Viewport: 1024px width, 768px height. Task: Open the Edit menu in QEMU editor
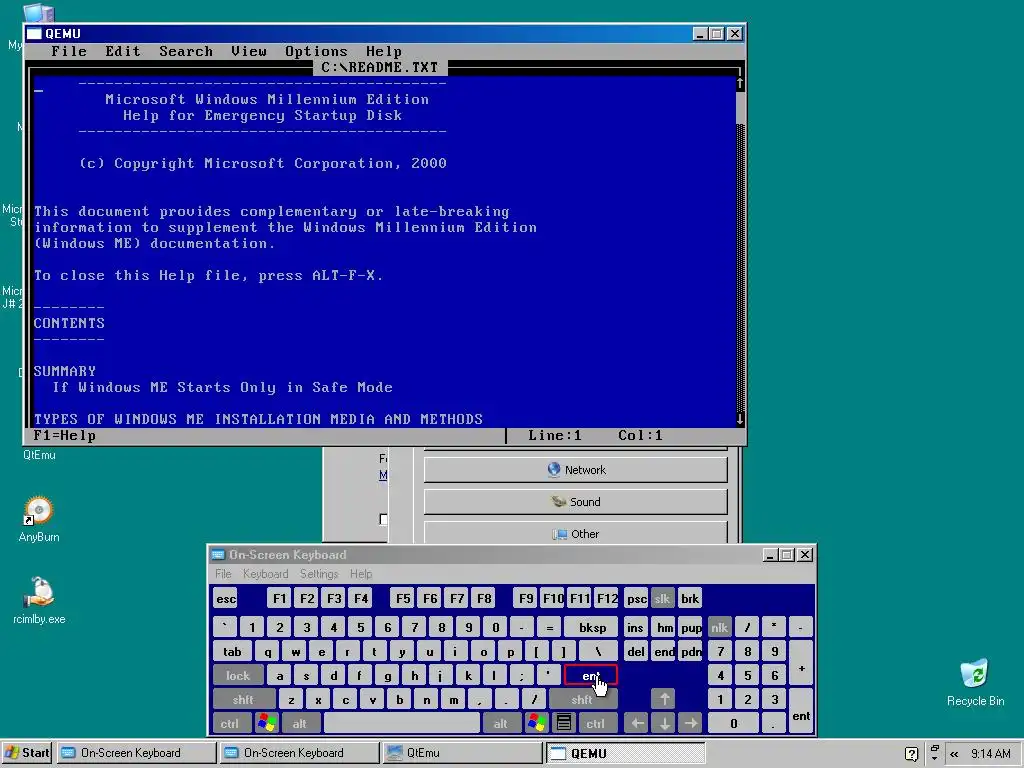[123, 52]
